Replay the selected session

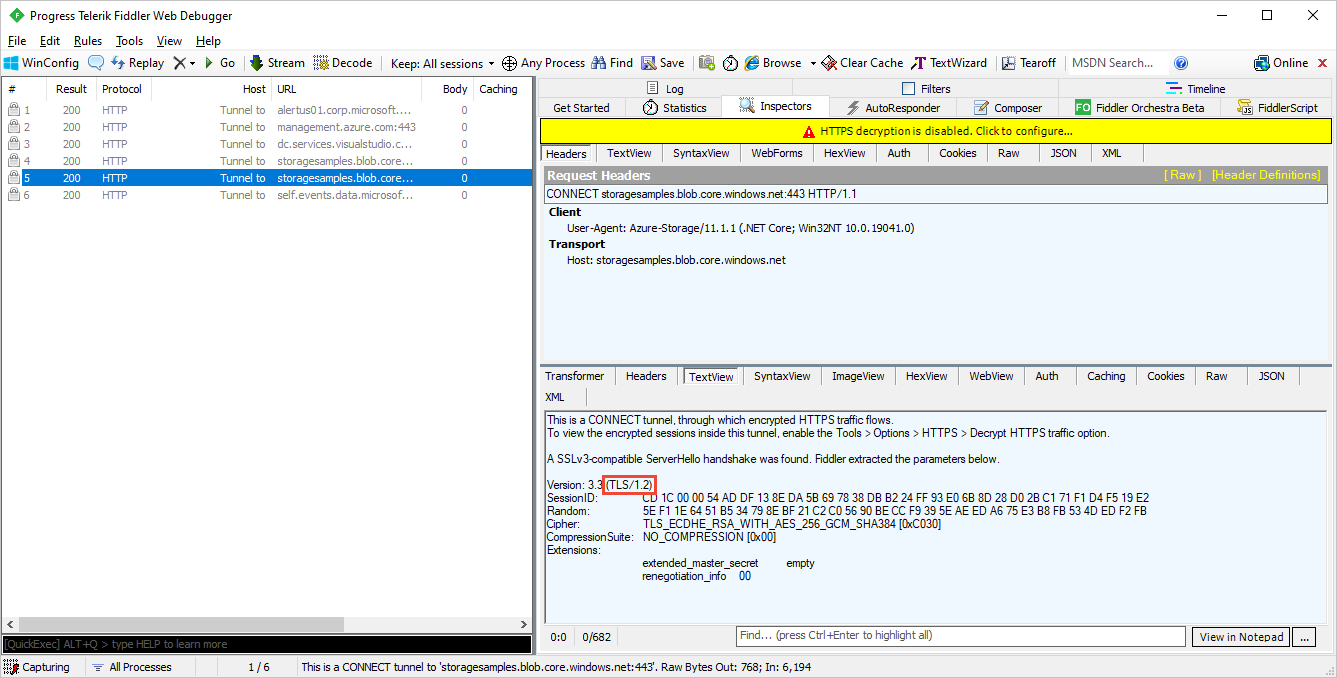(x=137, y=62)
